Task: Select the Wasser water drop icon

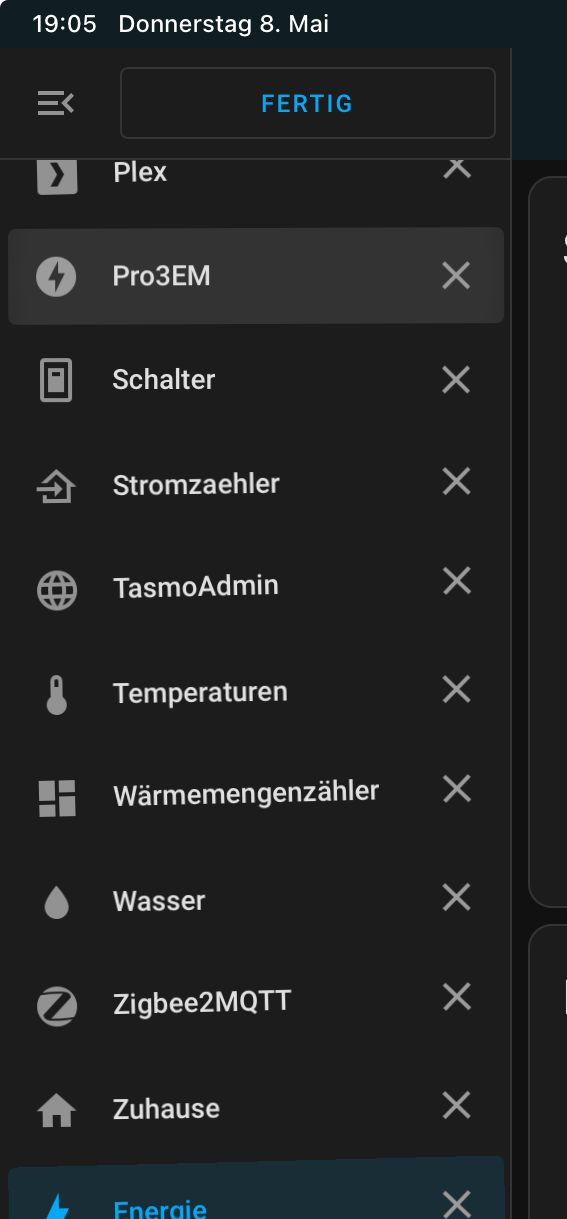Action: coord(57,902)
